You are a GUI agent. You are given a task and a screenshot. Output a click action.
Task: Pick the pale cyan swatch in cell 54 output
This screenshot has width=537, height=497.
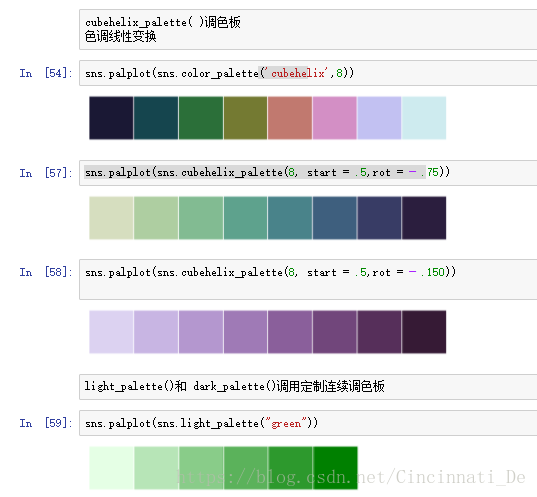[424, 118]
